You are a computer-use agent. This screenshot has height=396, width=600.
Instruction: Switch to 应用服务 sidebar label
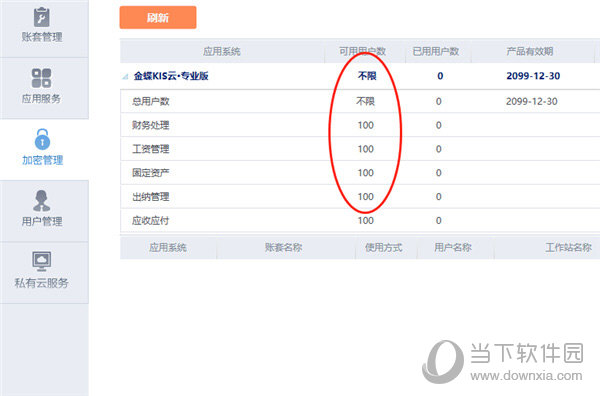click(x=41, y=99)
